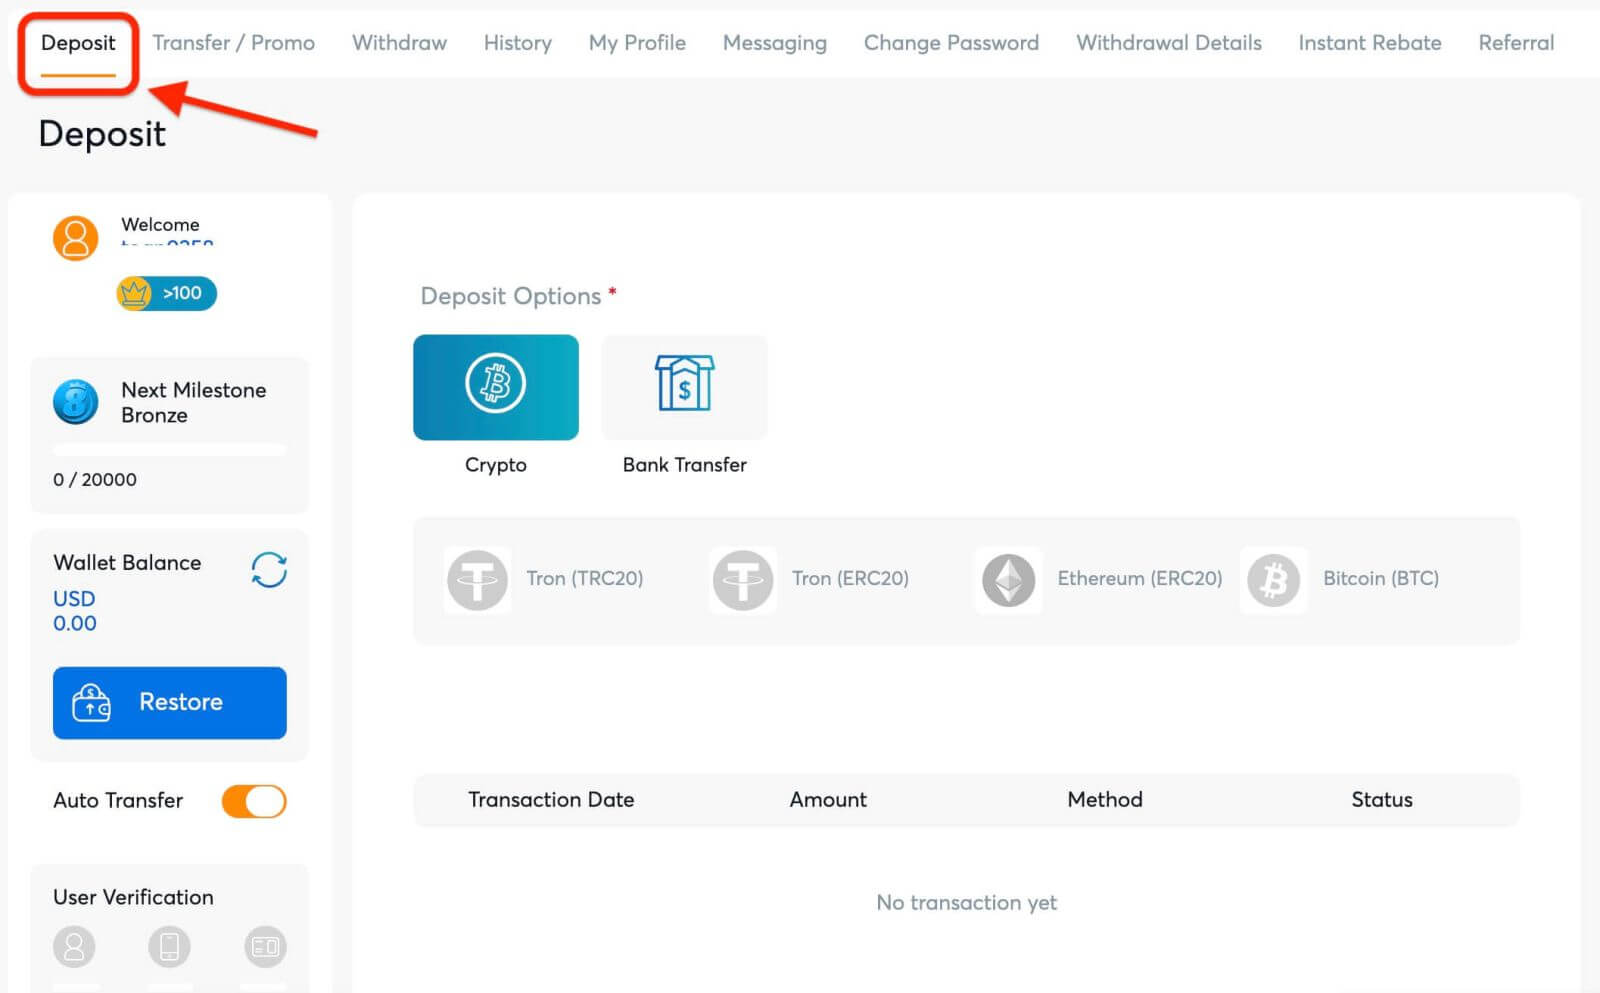
Task: Click the Transaction Date column header
Action: [551, 800]
